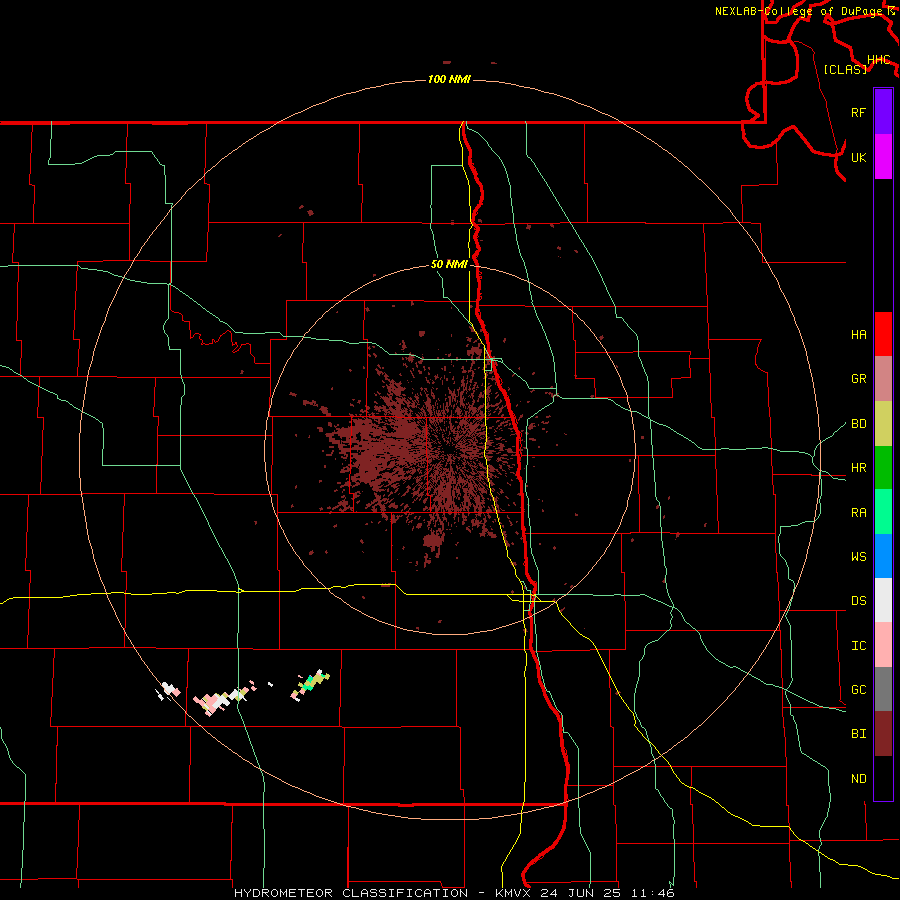Click the RF legend label

click(858, 112)
